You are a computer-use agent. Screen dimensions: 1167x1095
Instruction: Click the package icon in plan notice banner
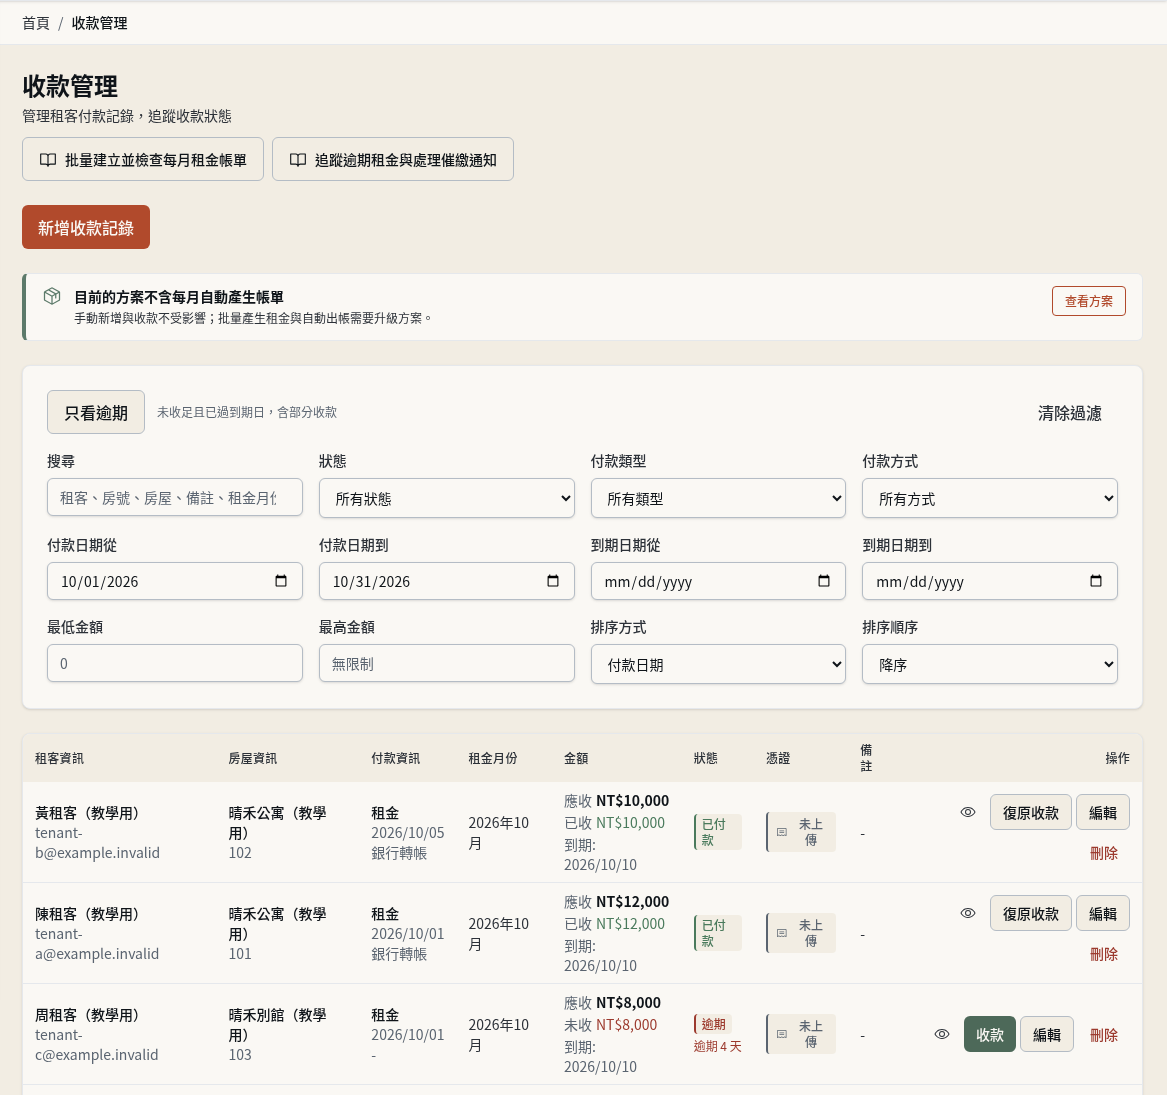pos(51,296)
